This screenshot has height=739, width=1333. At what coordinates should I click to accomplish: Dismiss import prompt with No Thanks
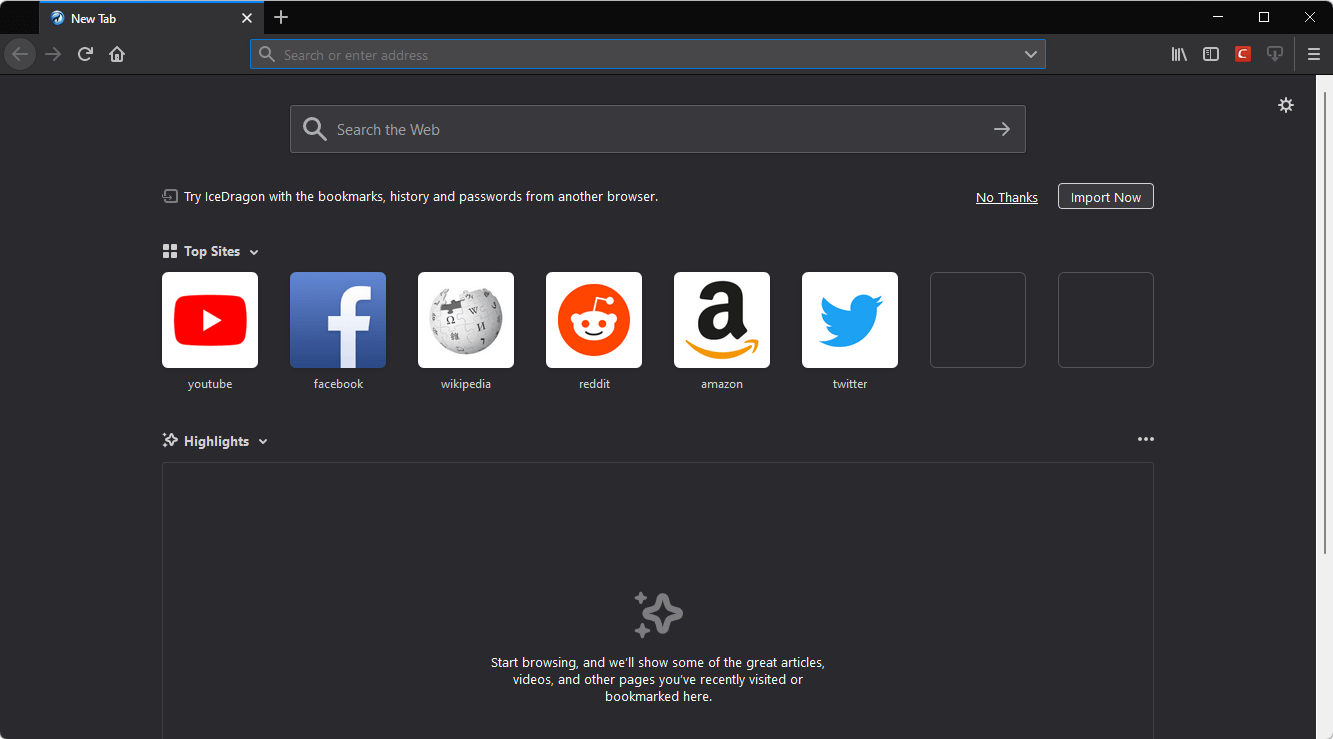(1007, 197)
